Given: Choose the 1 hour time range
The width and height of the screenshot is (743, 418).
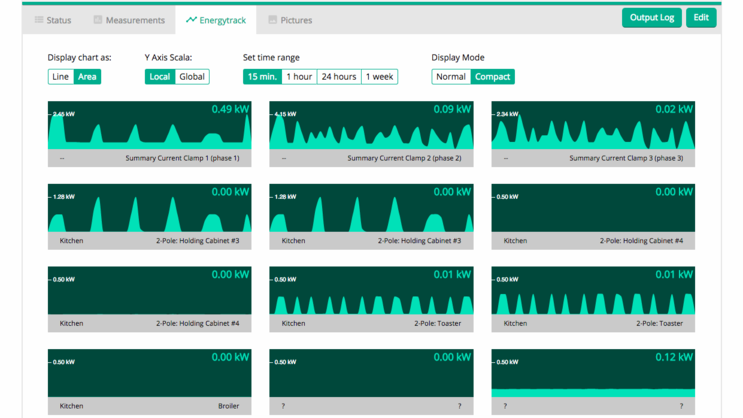Looking at the screenshot, I should tap(299, 77).
